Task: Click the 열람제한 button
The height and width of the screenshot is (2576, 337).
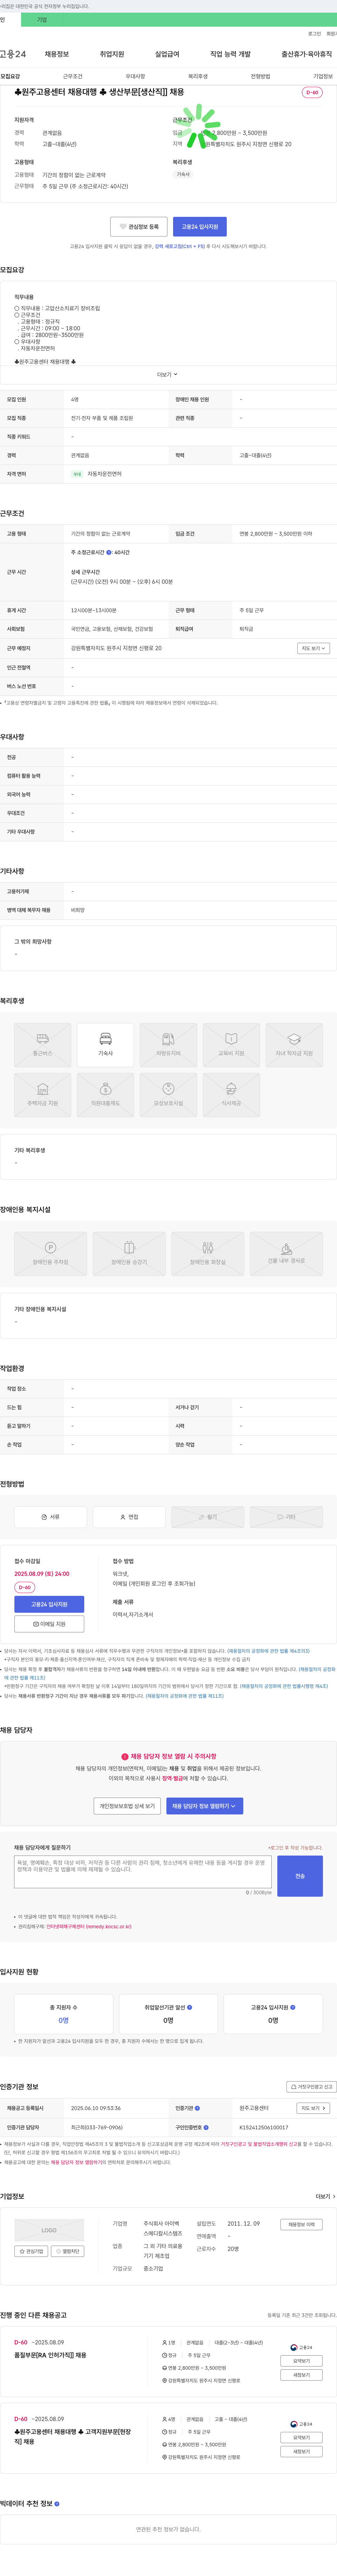Action: (67, 2251)
